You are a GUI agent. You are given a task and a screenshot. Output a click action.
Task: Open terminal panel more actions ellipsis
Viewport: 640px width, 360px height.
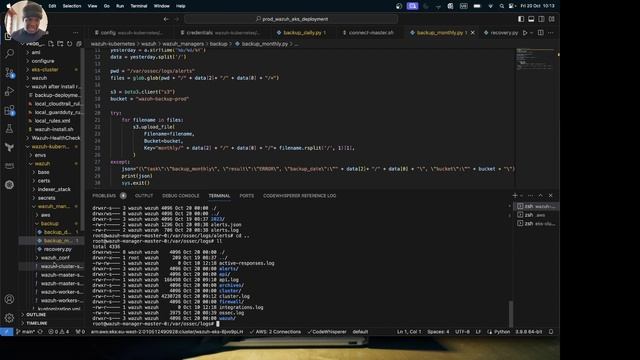[530, 196]
